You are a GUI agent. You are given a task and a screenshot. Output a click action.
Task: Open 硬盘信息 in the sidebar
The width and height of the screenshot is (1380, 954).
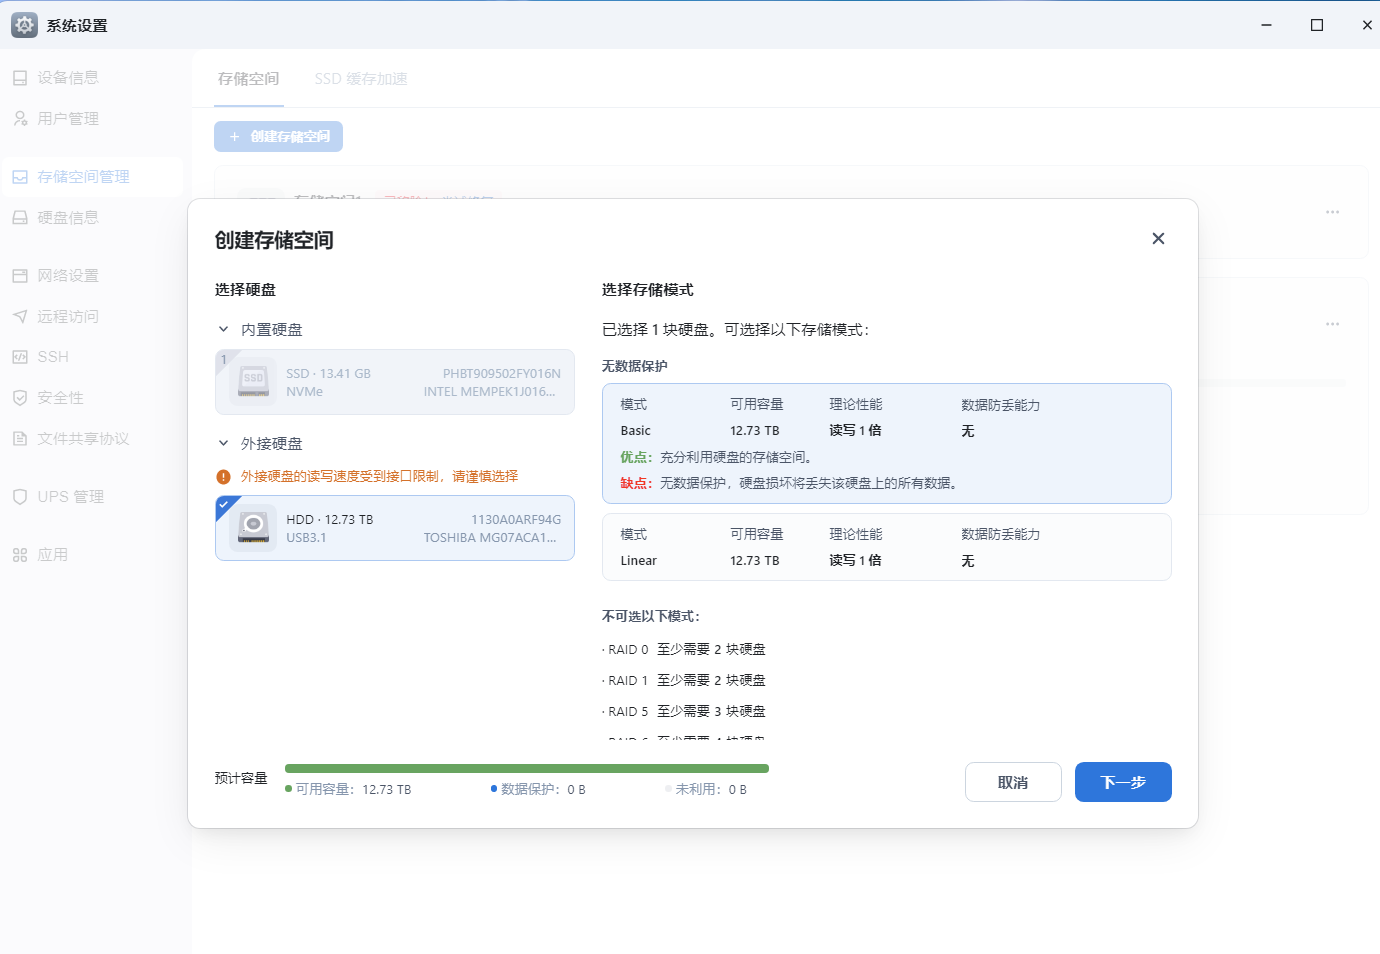click(68, 217)
